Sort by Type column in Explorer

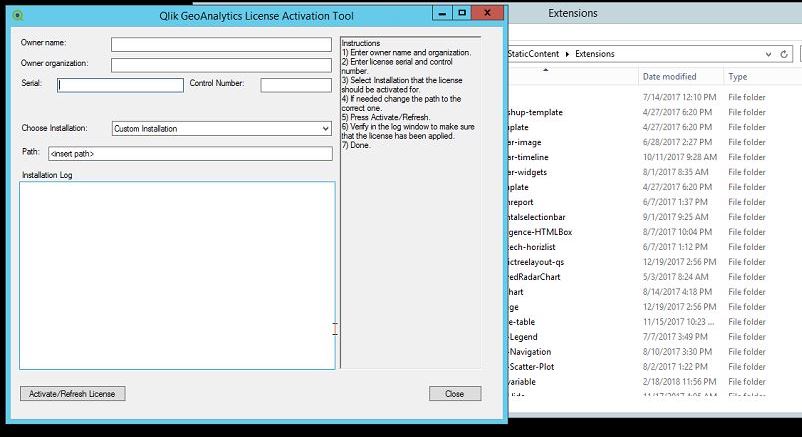(738, 76)
